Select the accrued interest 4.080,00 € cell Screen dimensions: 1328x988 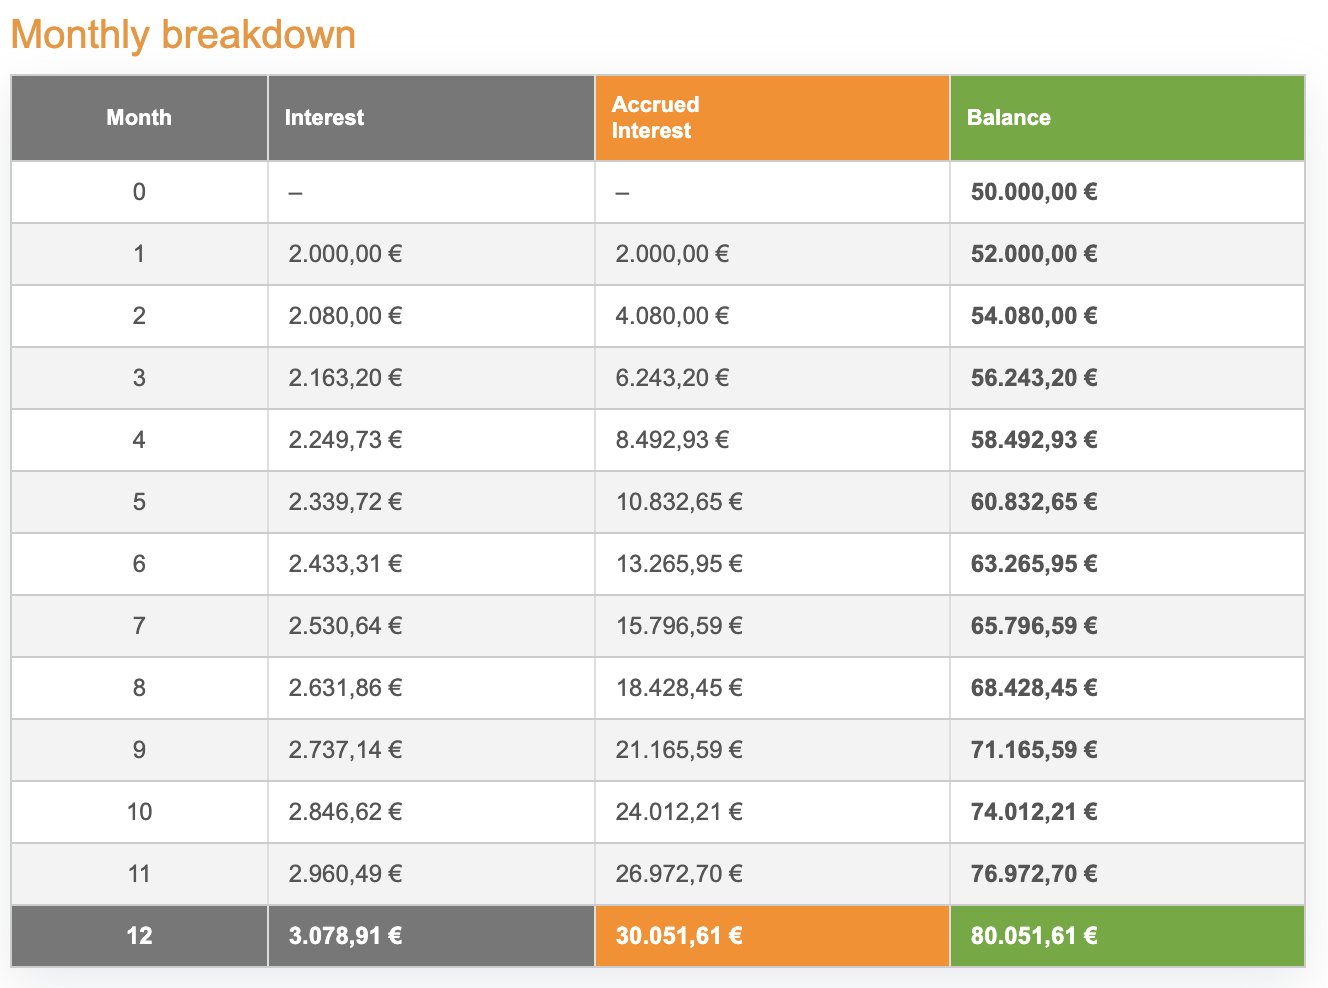click(672, 316)
